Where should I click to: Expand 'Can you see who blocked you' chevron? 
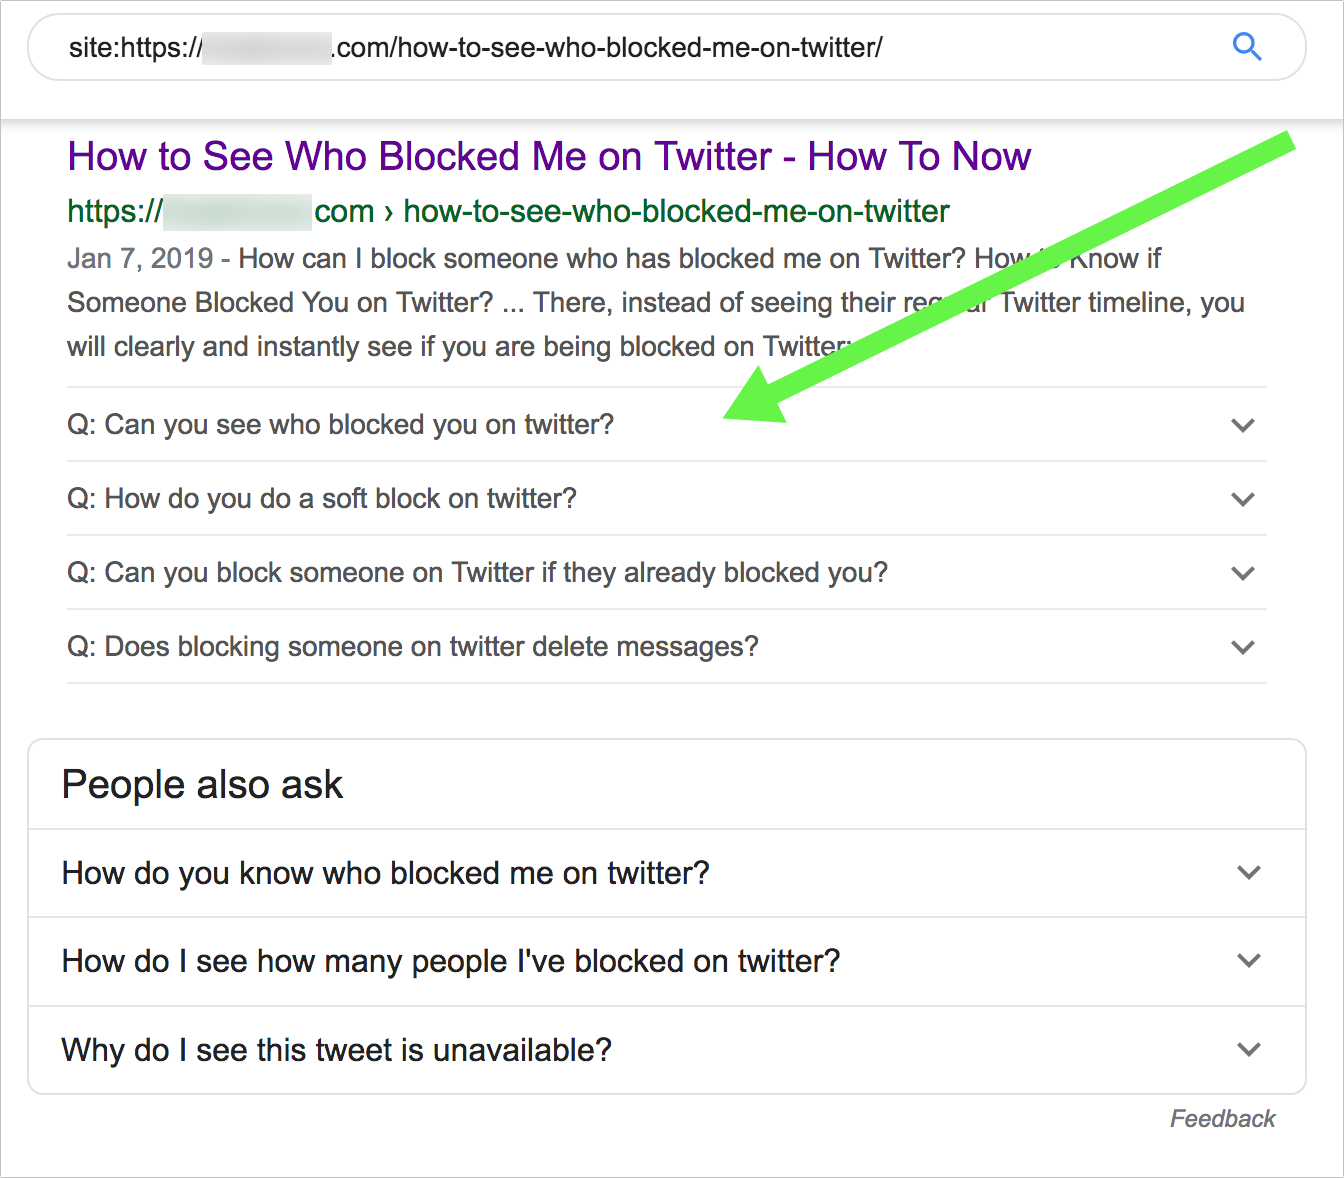[x=1242, y=425]
